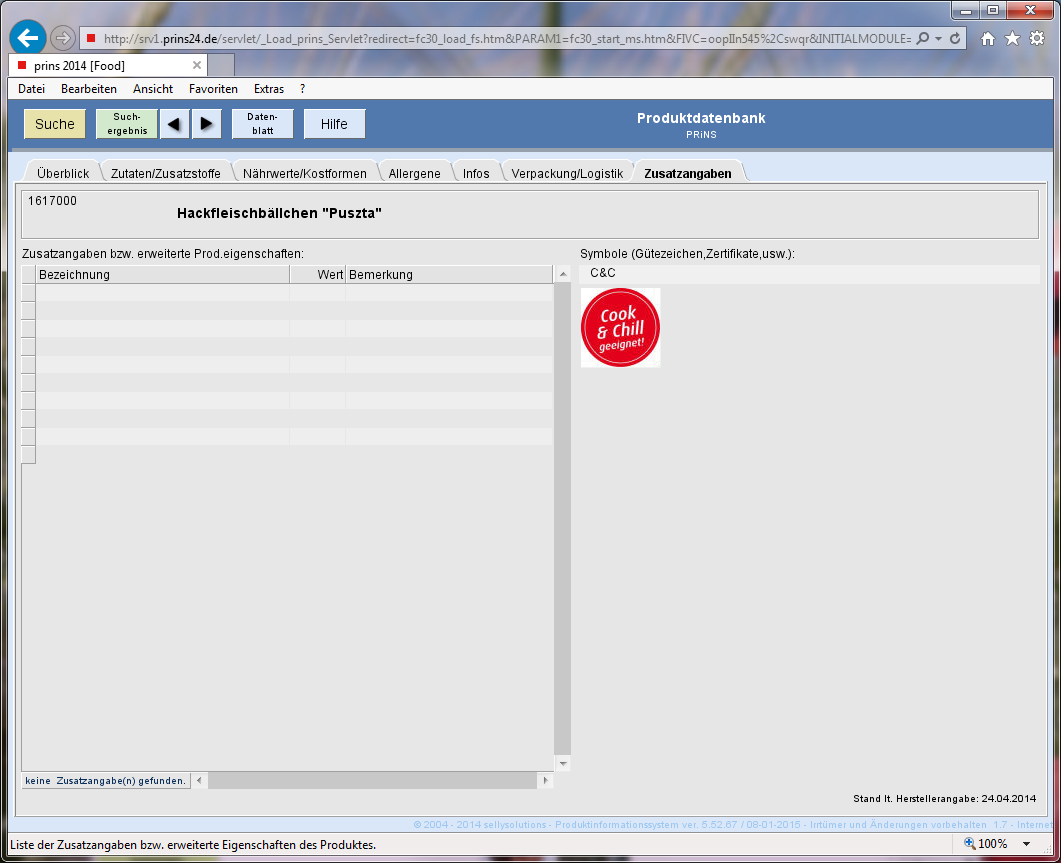The width and height of the screenshot is (1061, 863).
Task: Go to next product with right triangle
Action: (206, 124)
